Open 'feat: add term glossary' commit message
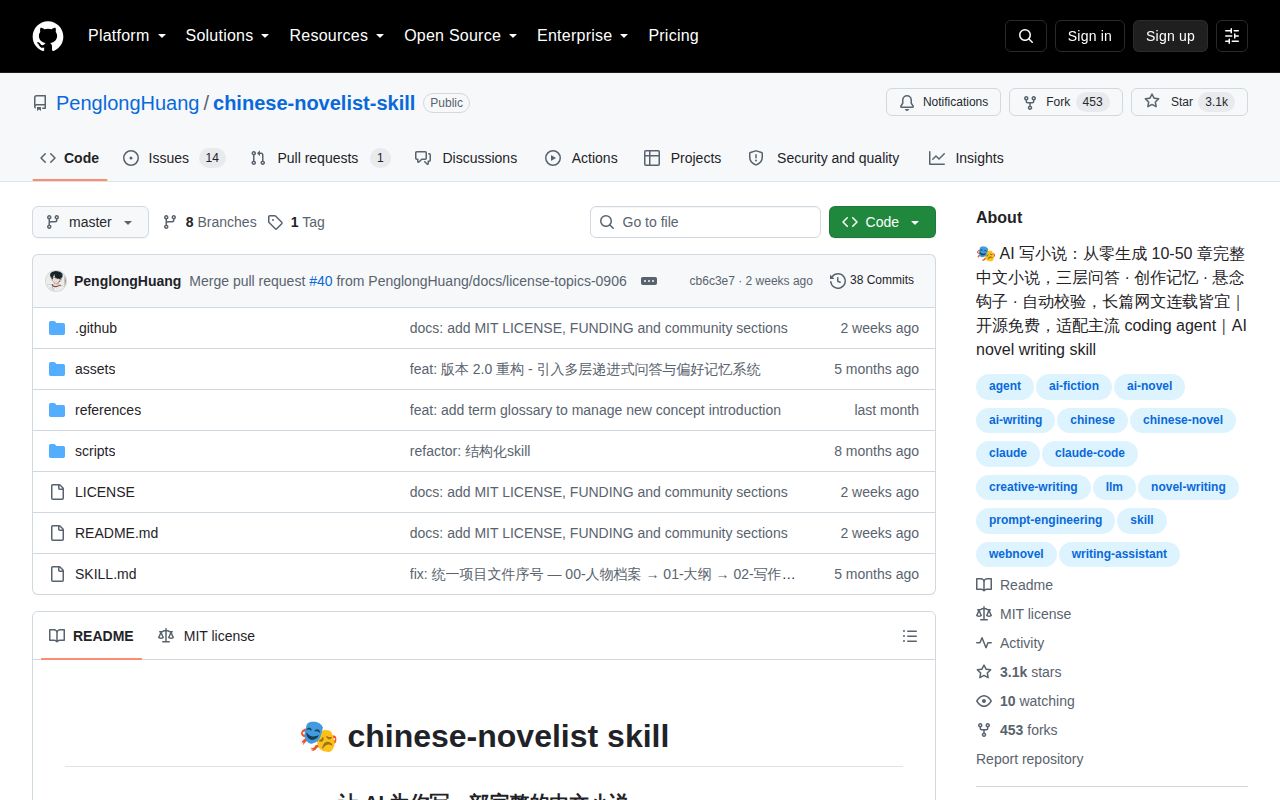 click(x=595, y=410)
